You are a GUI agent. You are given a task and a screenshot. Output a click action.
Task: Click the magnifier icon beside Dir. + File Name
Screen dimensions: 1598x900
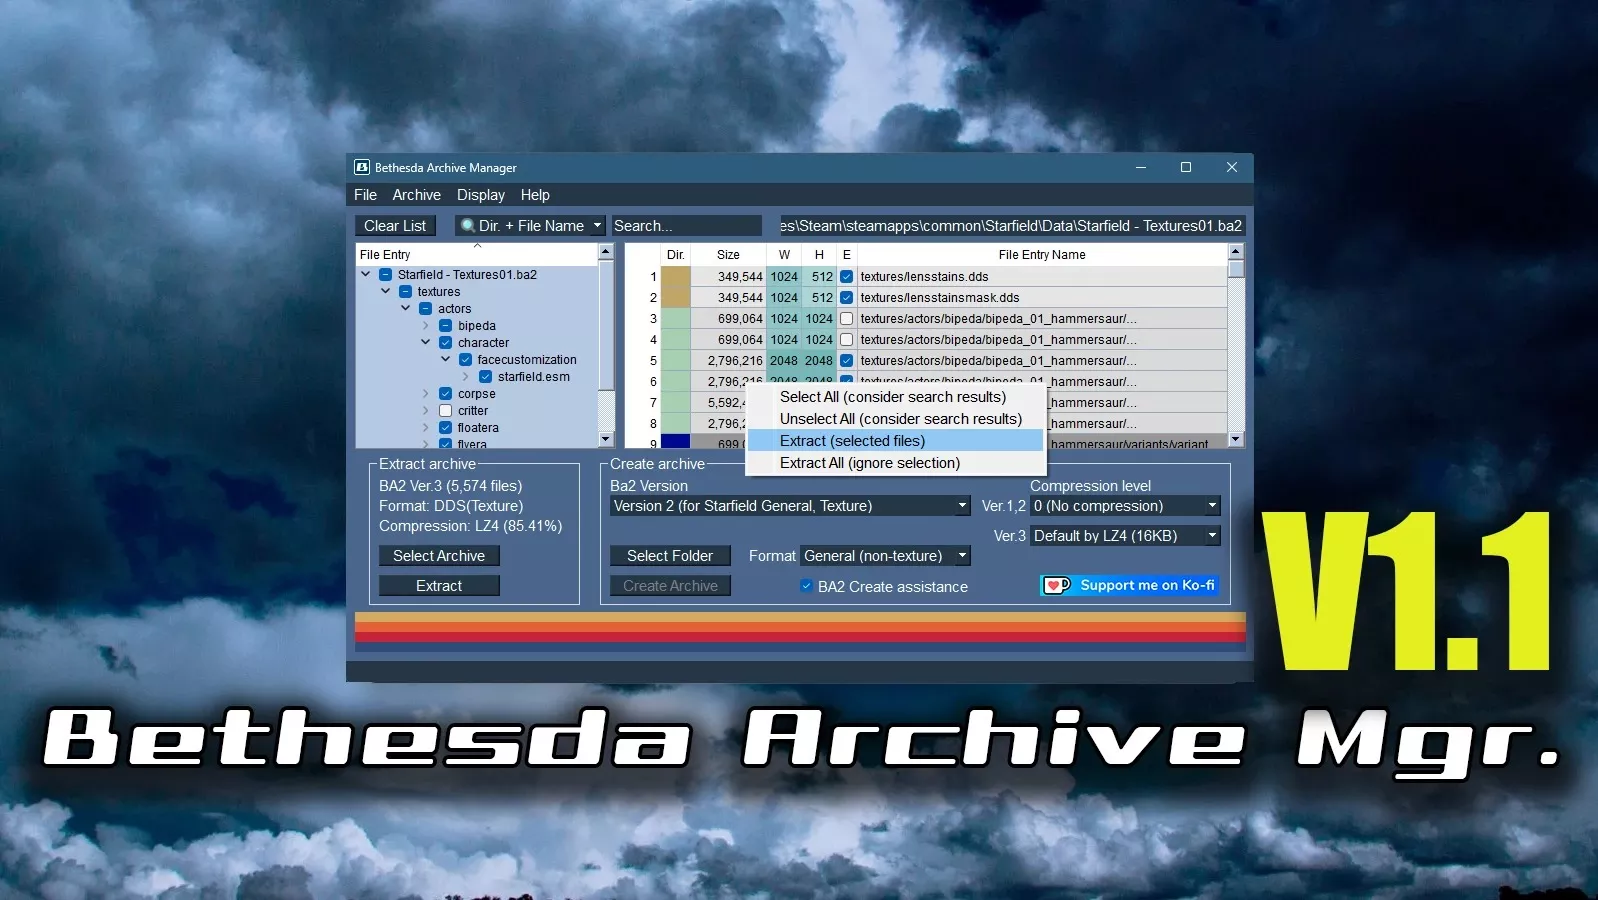pos(467,226)
